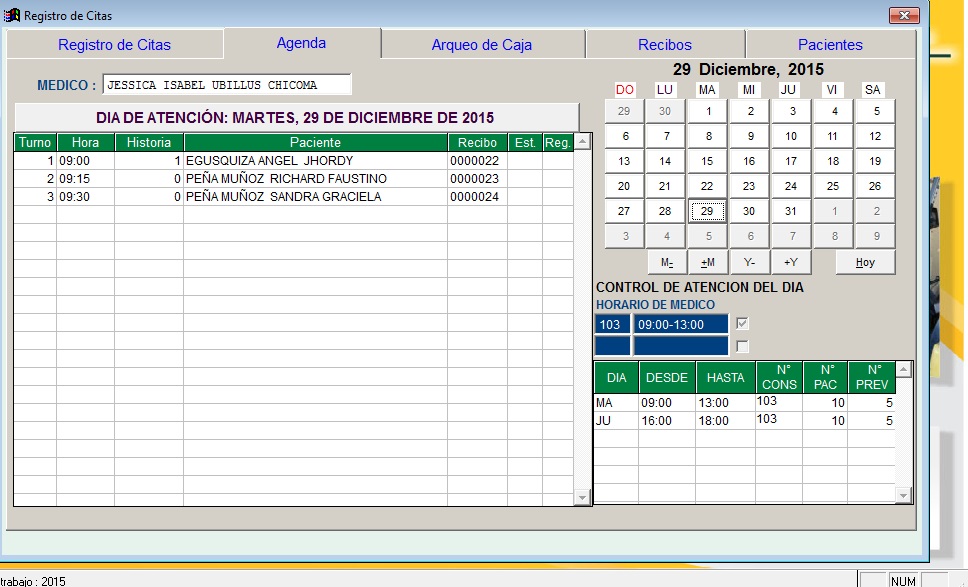Go to the Pacientes tab
This screenshot has width=968, height=587.
click(829, 45)
